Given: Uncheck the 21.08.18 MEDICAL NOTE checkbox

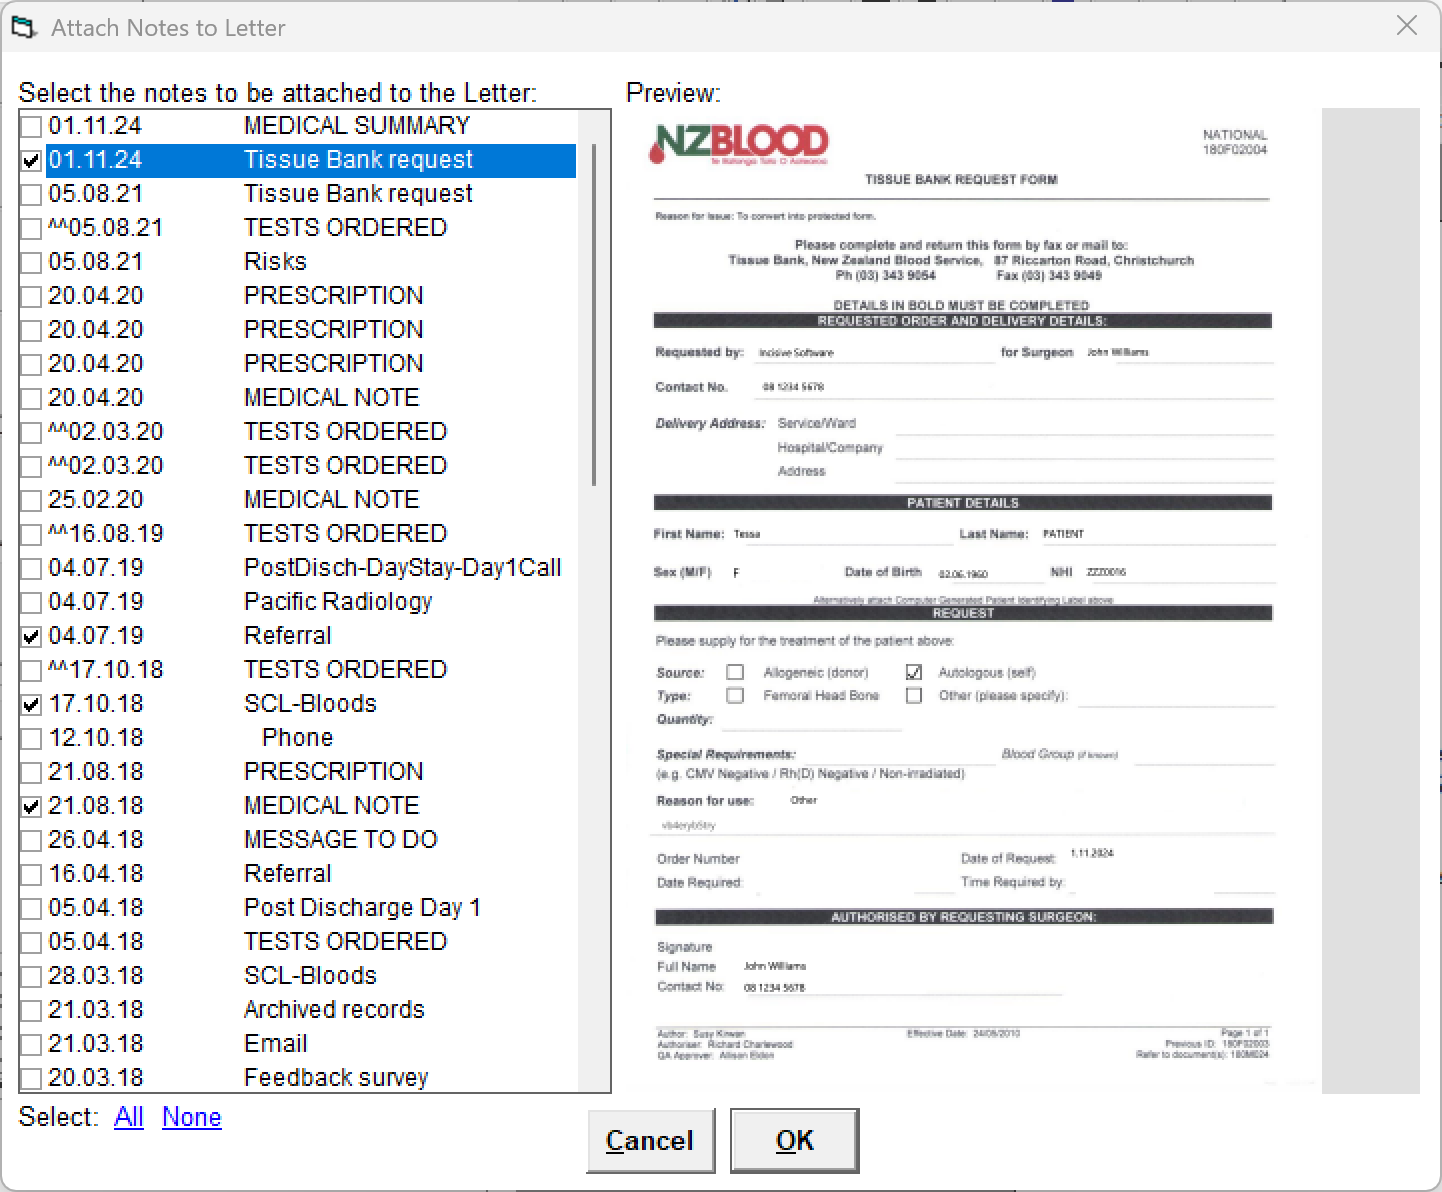Looking at the screenshot, I should [31, 806].
